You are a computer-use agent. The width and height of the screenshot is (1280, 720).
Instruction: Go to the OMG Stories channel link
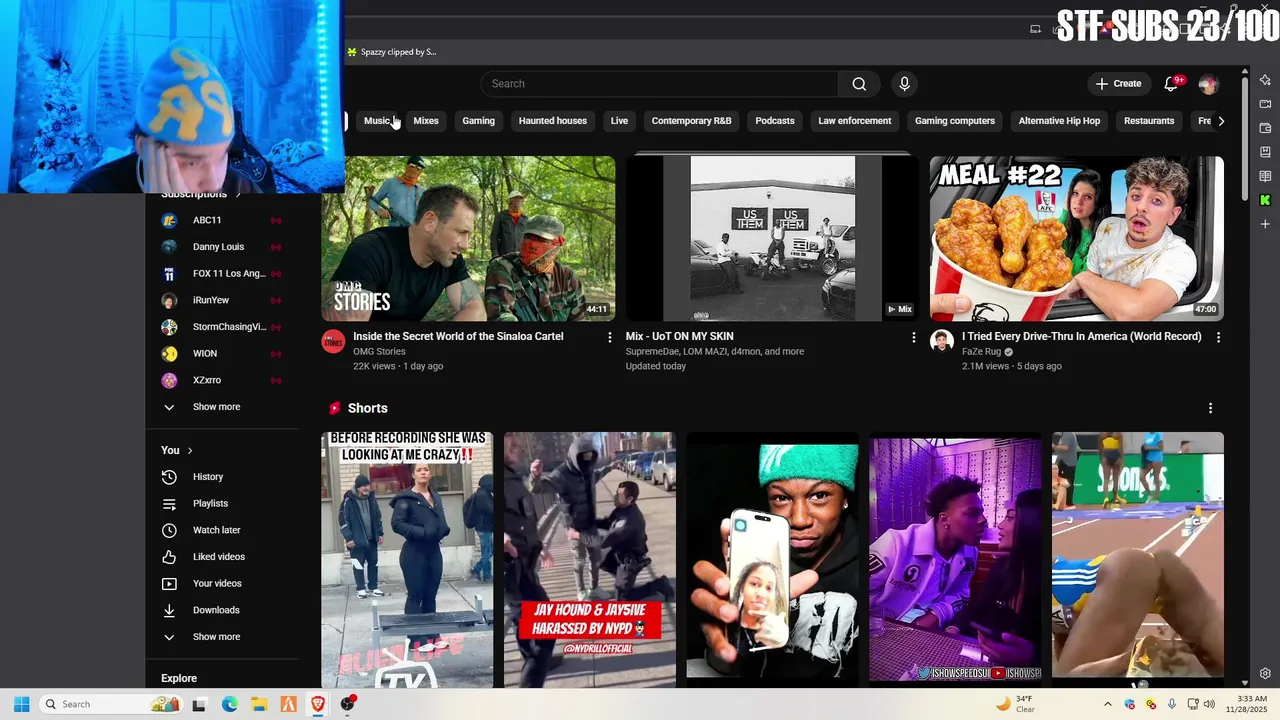pyautogui.click(x=379, y=352)
